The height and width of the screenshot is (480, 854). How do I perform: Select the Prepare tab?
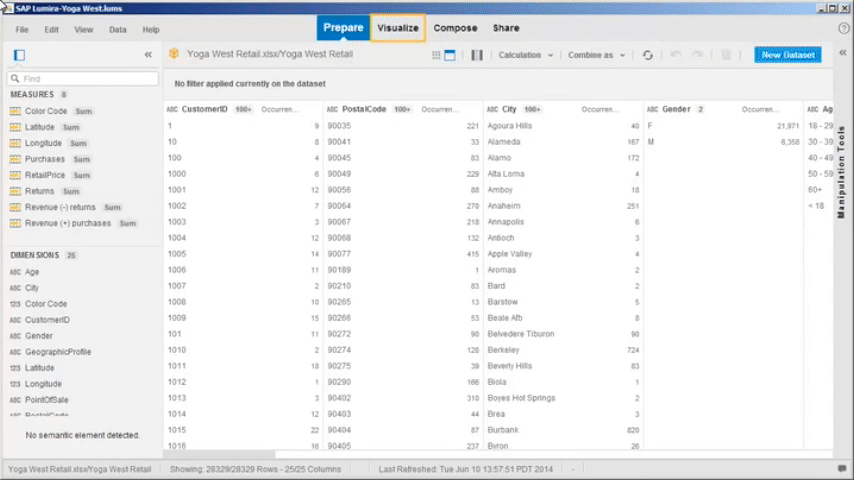343,28
